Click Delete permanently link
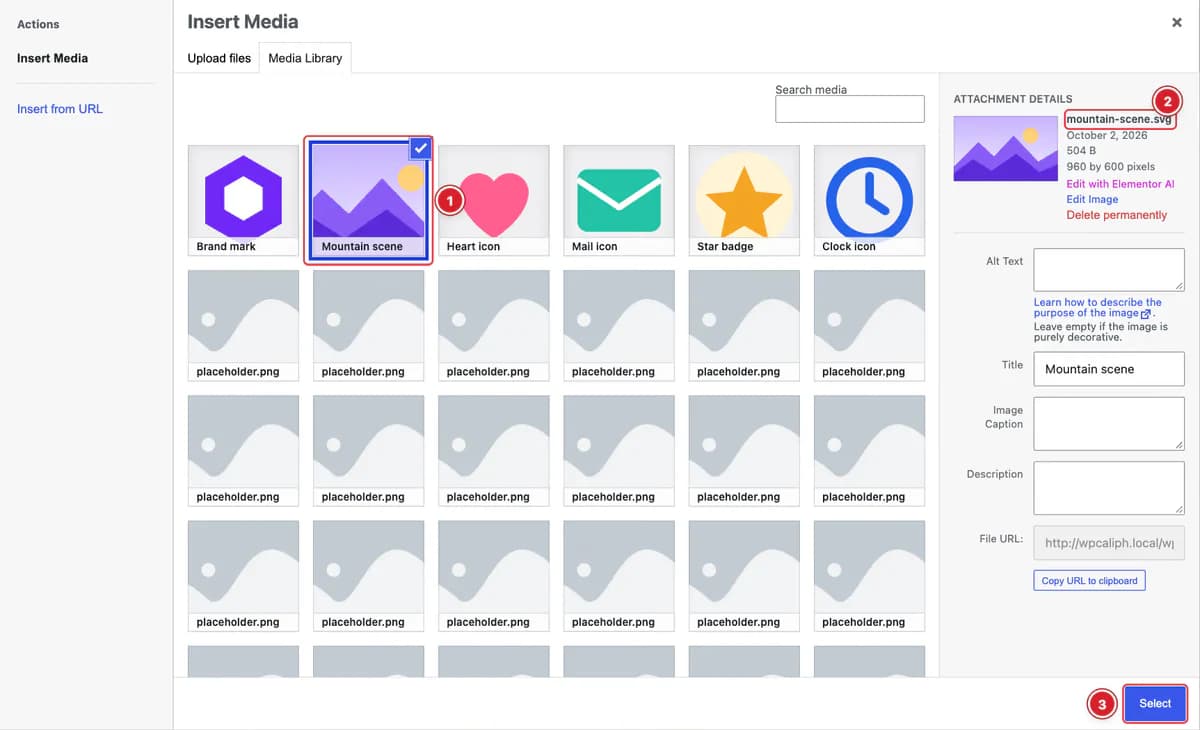 [x=1116, y=215]
